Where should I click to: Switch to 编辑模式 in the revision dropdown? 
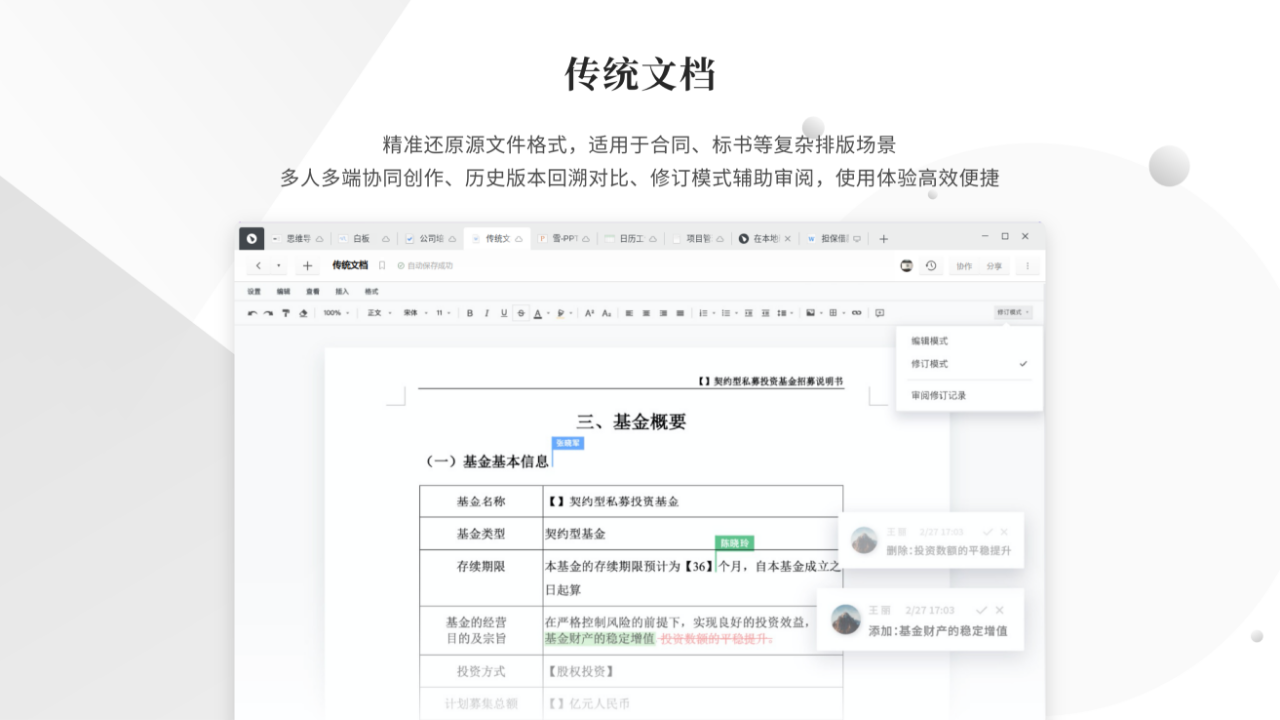tap(930, 340)
